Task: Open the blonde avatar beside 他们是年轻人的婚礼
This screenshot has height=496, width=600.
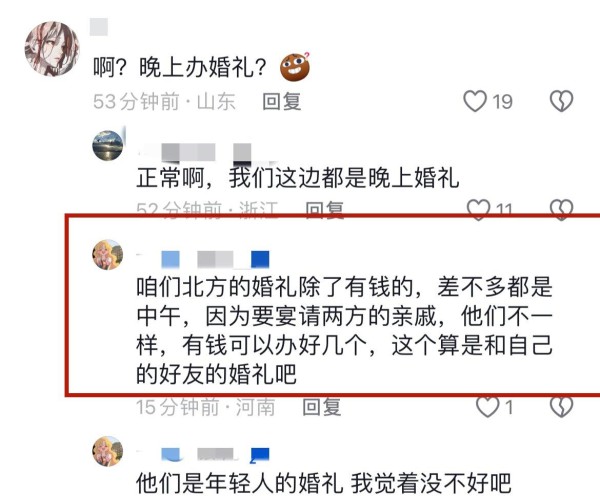Action: click(108, 451)
